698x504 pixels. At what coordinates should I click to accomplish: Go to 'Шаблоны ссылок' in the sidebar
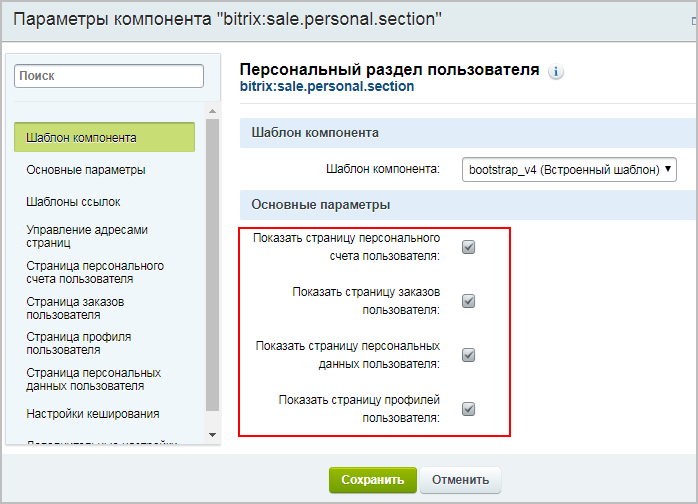click(x=73, y=201)
